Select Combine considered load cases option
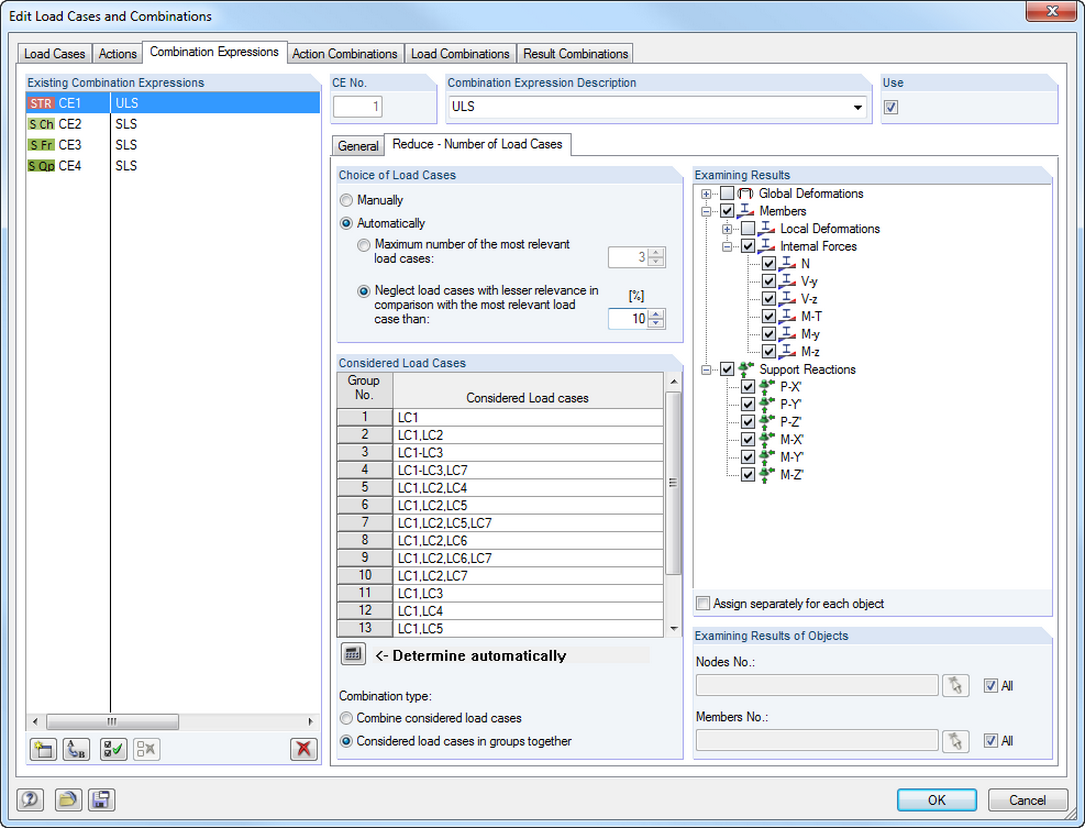Viewport: 1085px width, 828px height. 346,718
